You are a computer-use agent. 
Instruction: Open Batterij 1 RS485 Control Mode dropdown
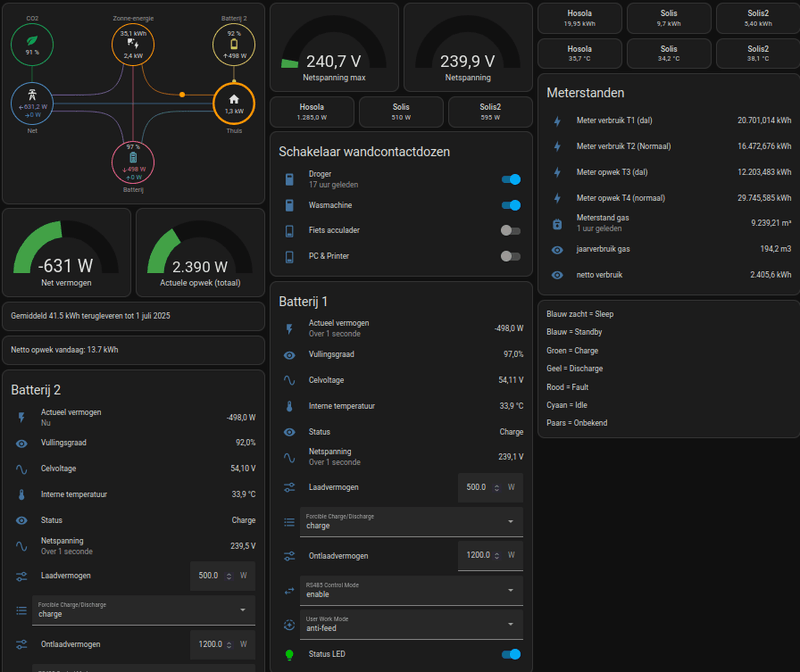click(411, 590)
